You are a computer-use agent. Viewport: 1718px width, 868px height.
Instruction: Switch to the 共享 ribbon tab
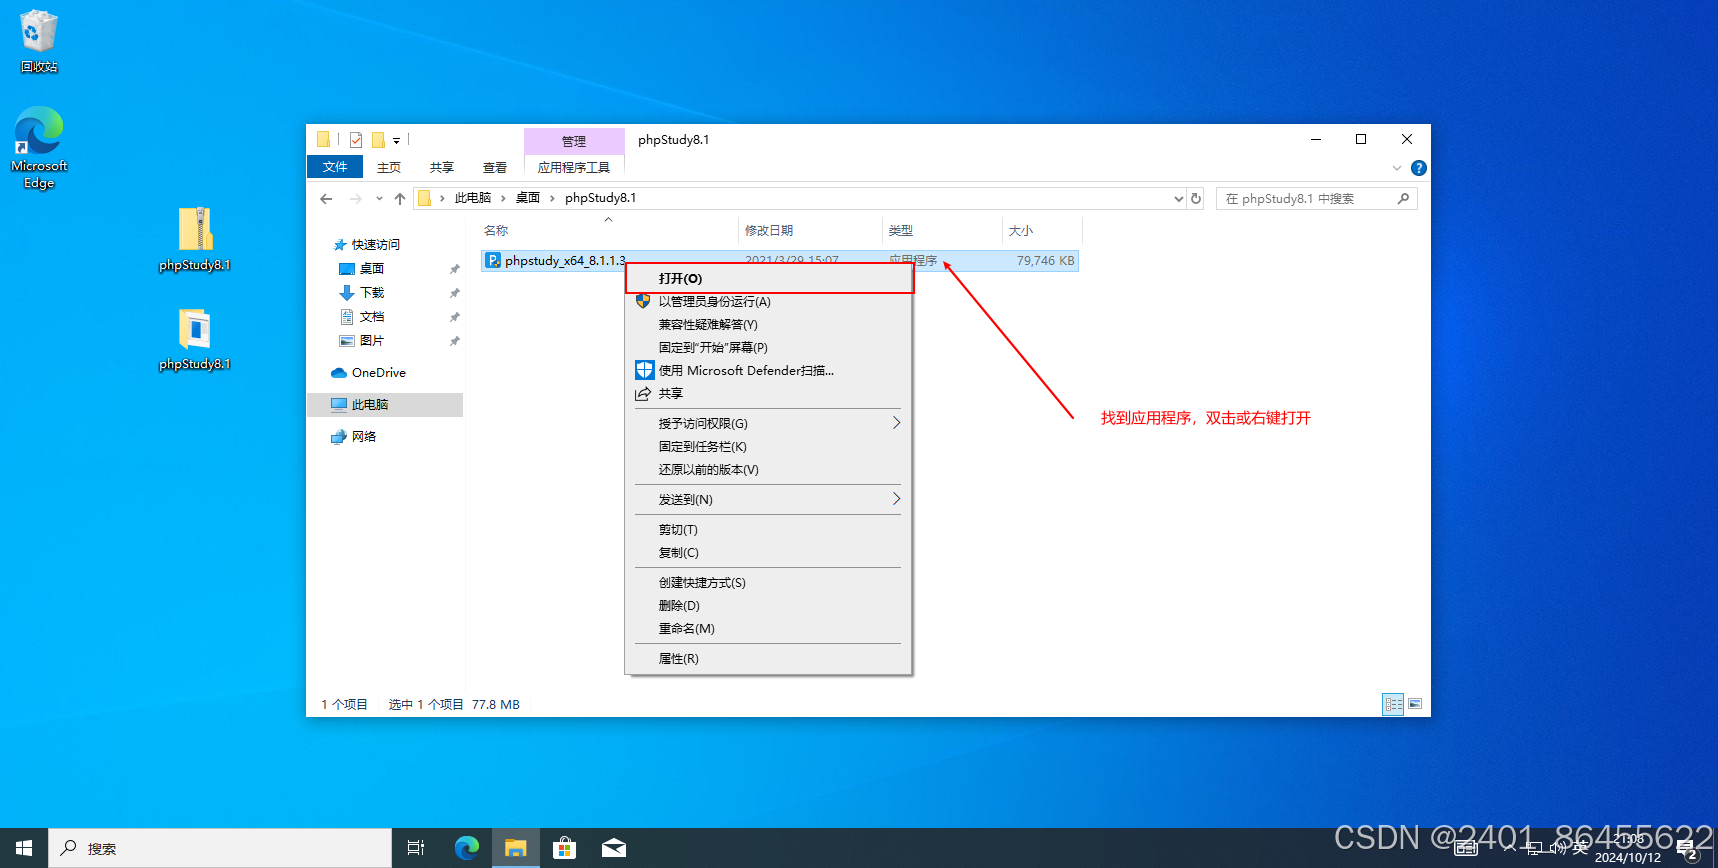pos(442,167)
